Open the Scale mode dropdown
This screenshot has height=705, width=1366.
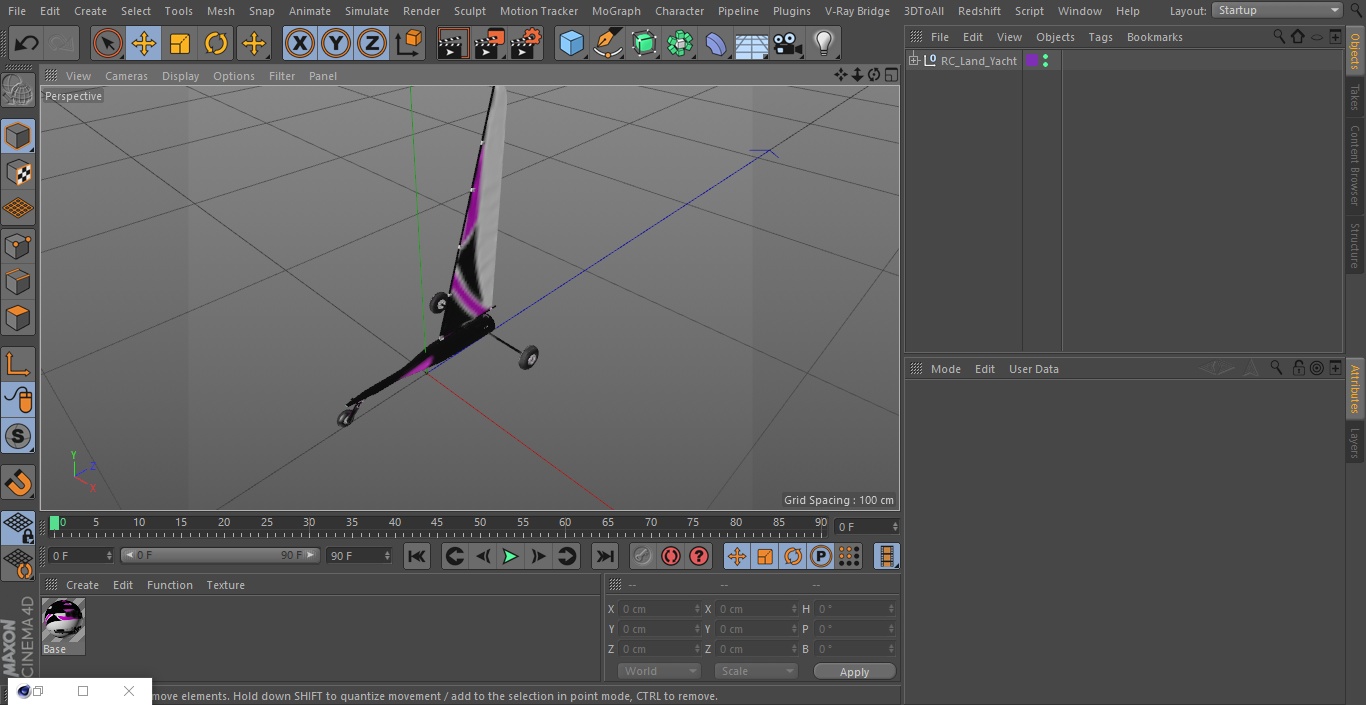coord(756,671)
